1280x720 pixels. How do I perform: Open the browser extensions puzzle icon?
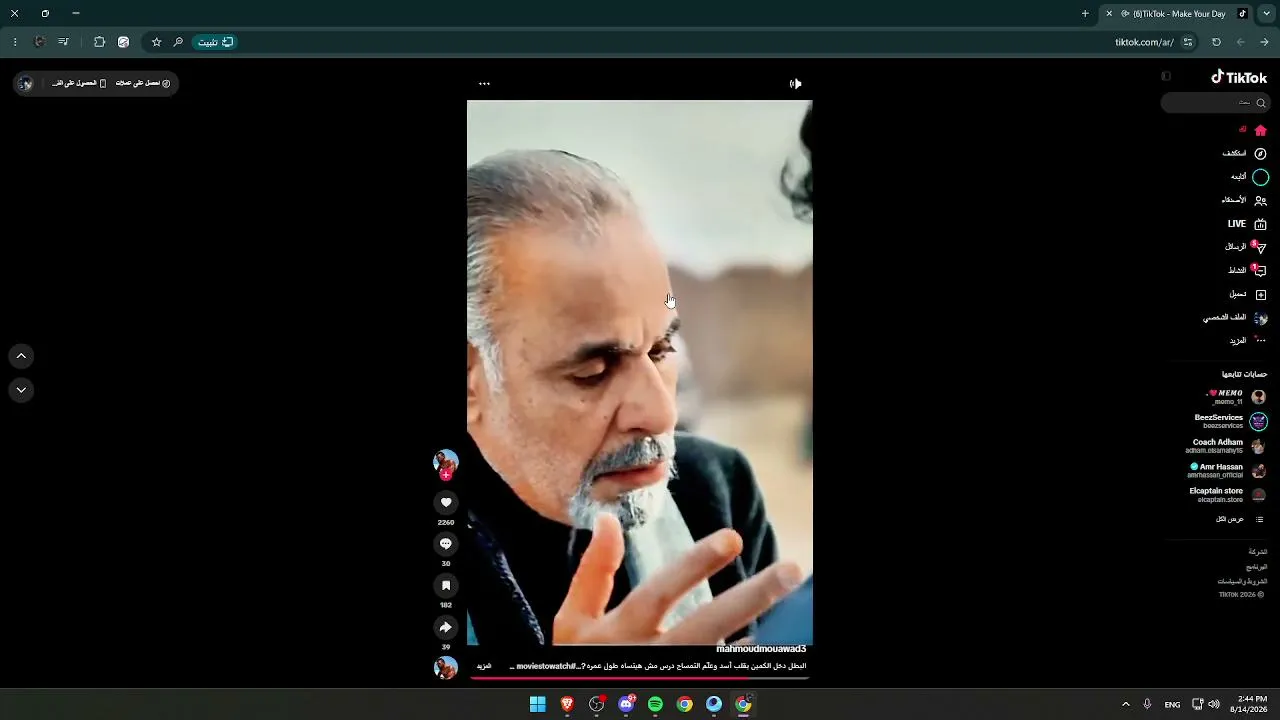tap(99, 42)
